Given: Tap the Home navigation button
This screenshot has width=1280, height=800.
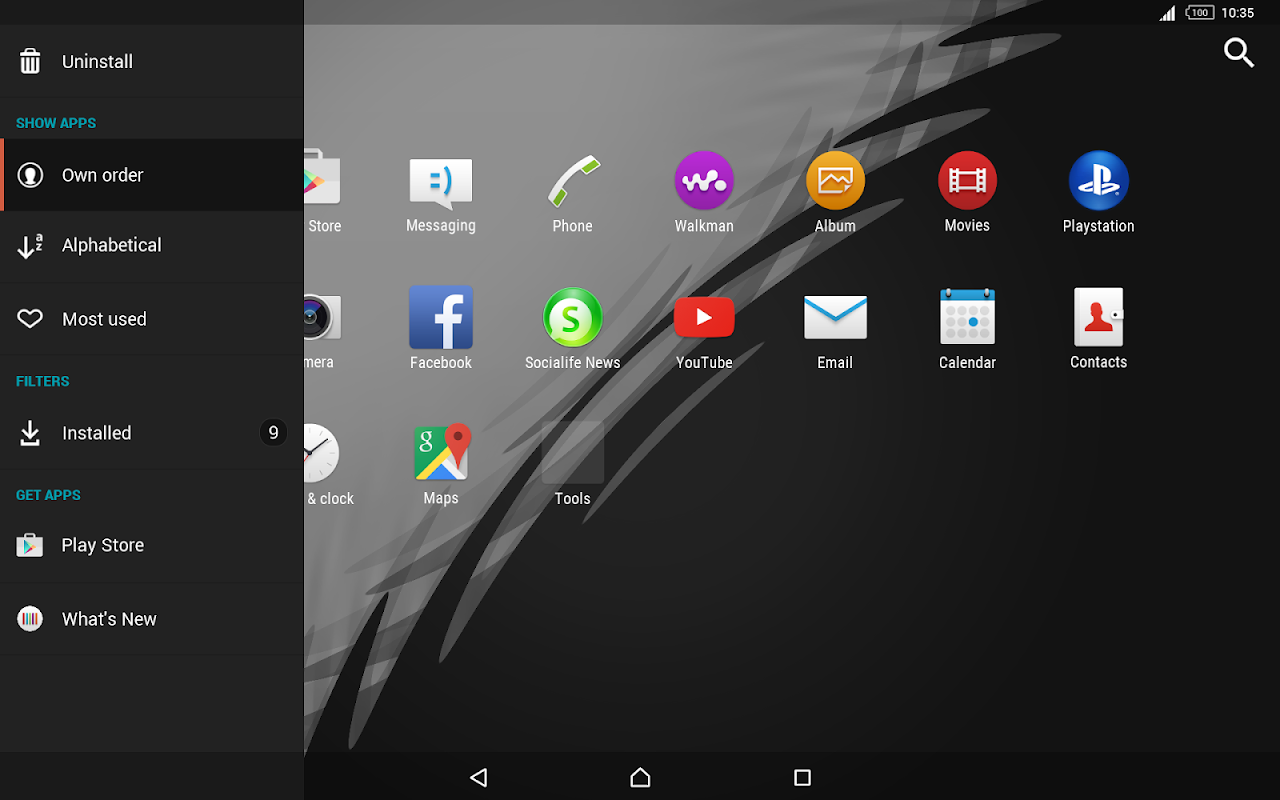Looking at the screenshot, I should [640, 777].
